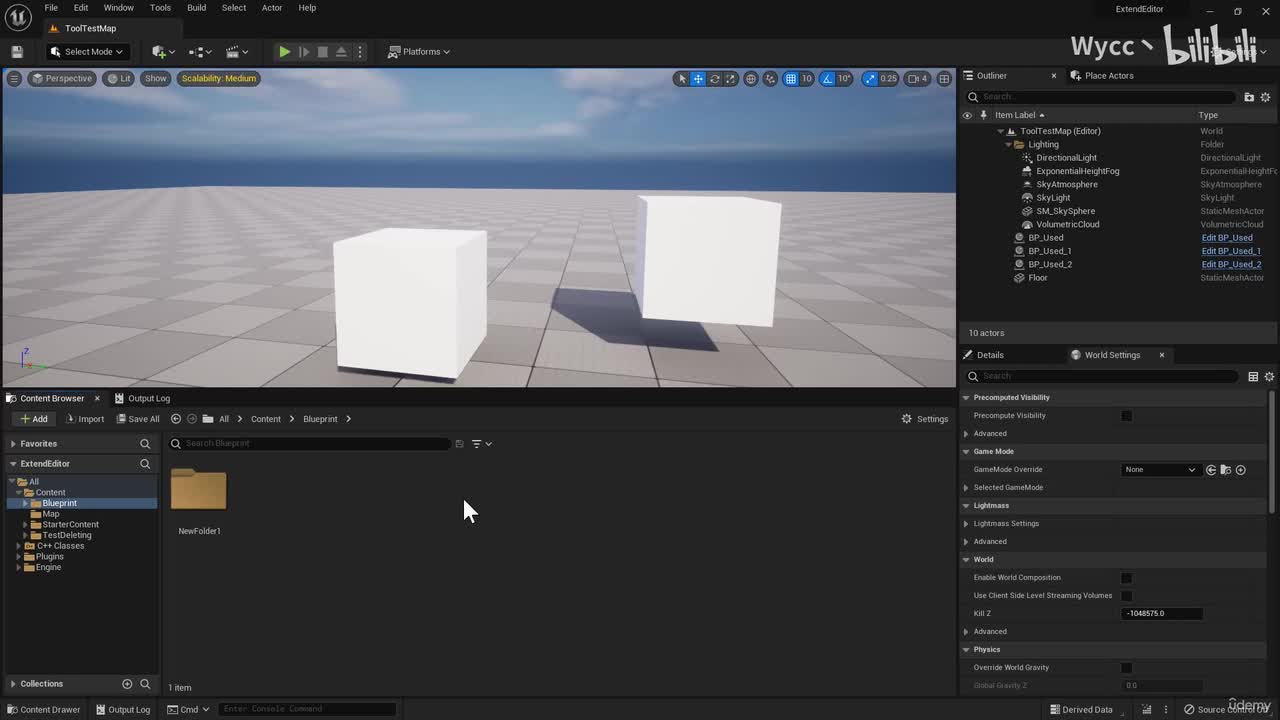Open the Outliner settings gear
The height and width of the screenshot is (720, 1280).
pos(1265,97)
